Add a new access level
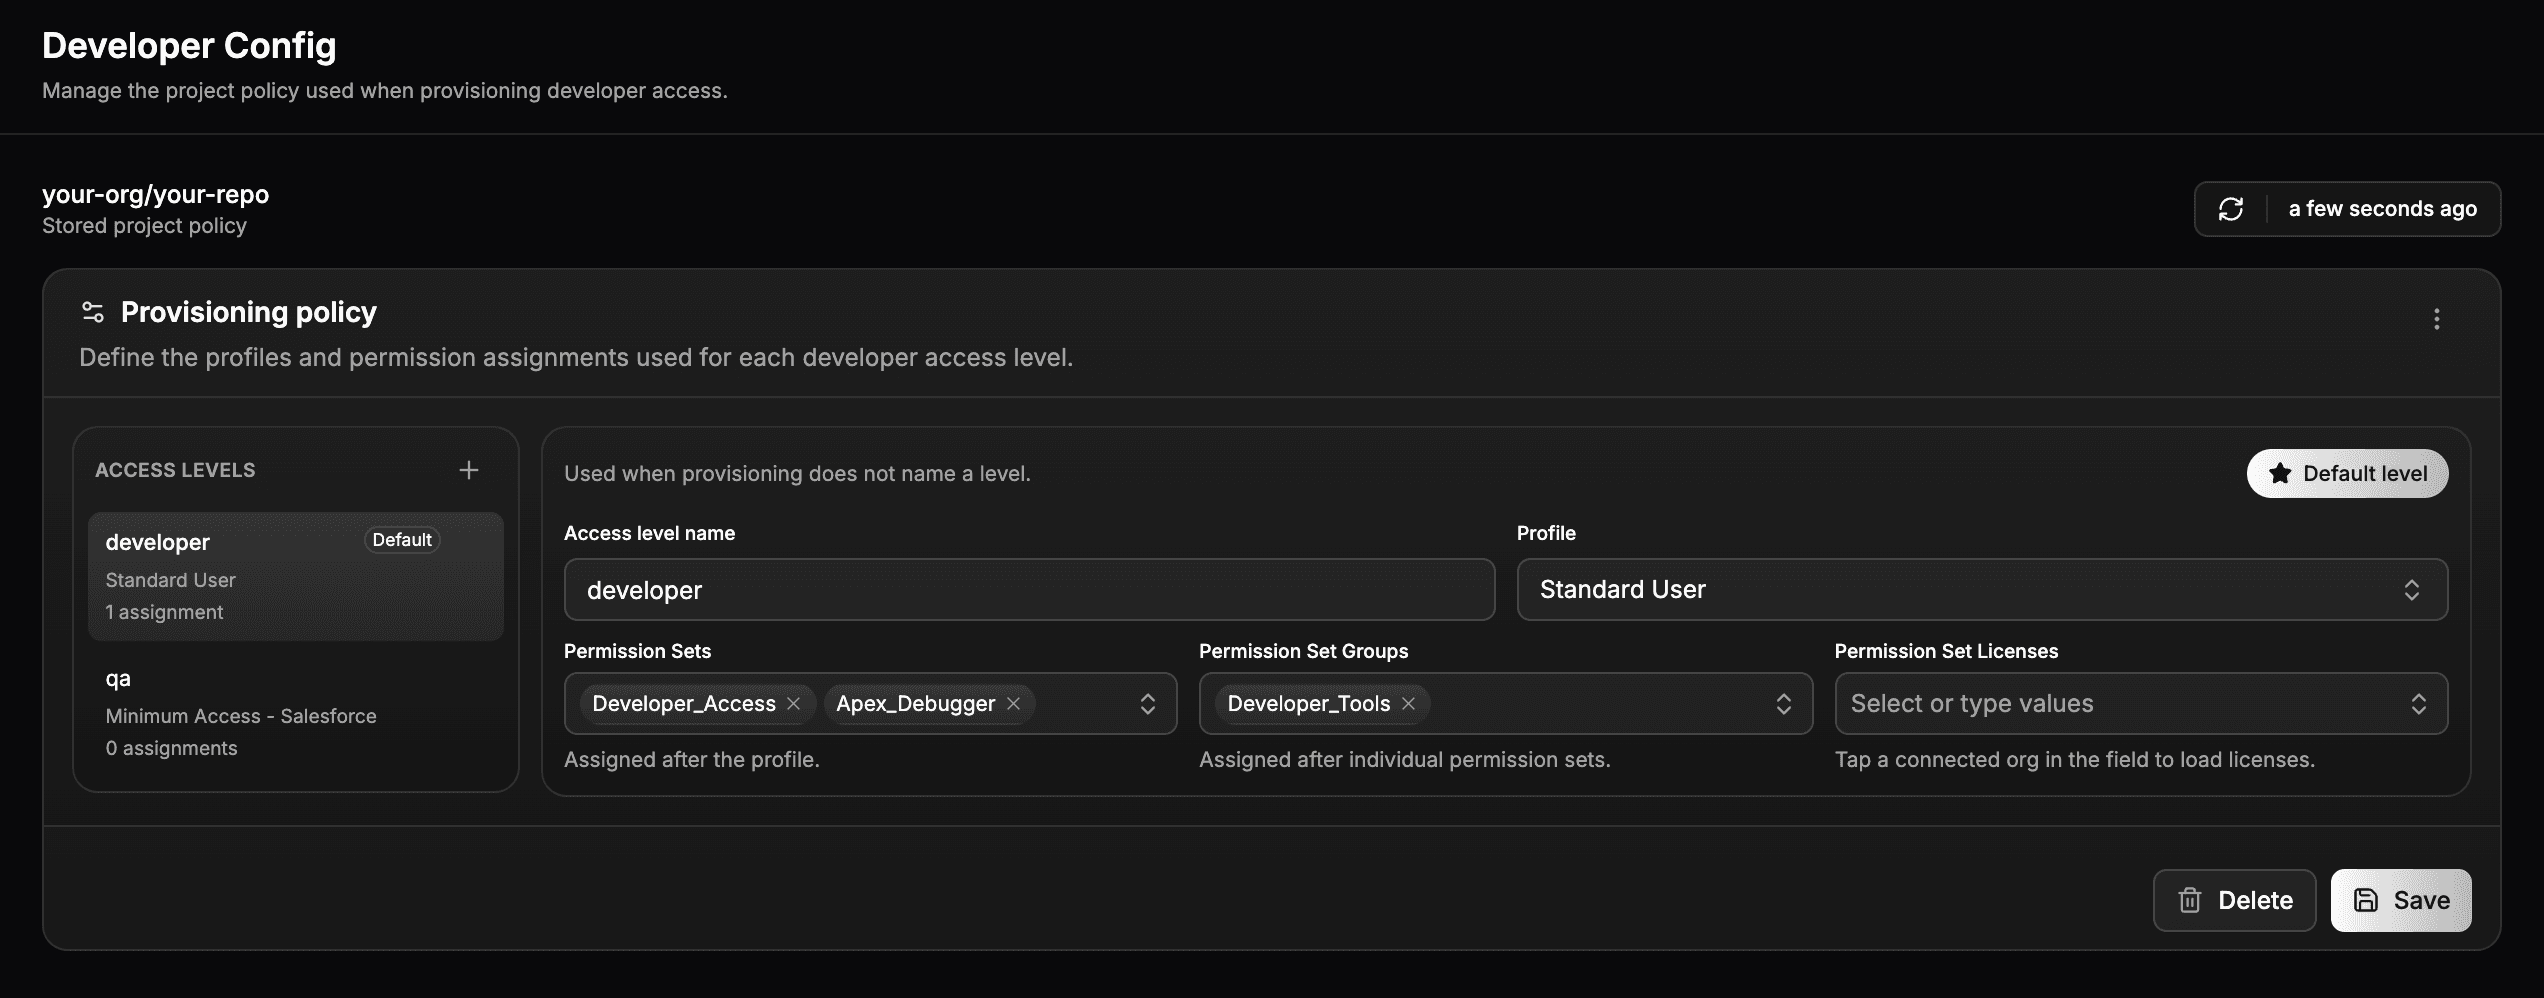 (x=469, y=470)
